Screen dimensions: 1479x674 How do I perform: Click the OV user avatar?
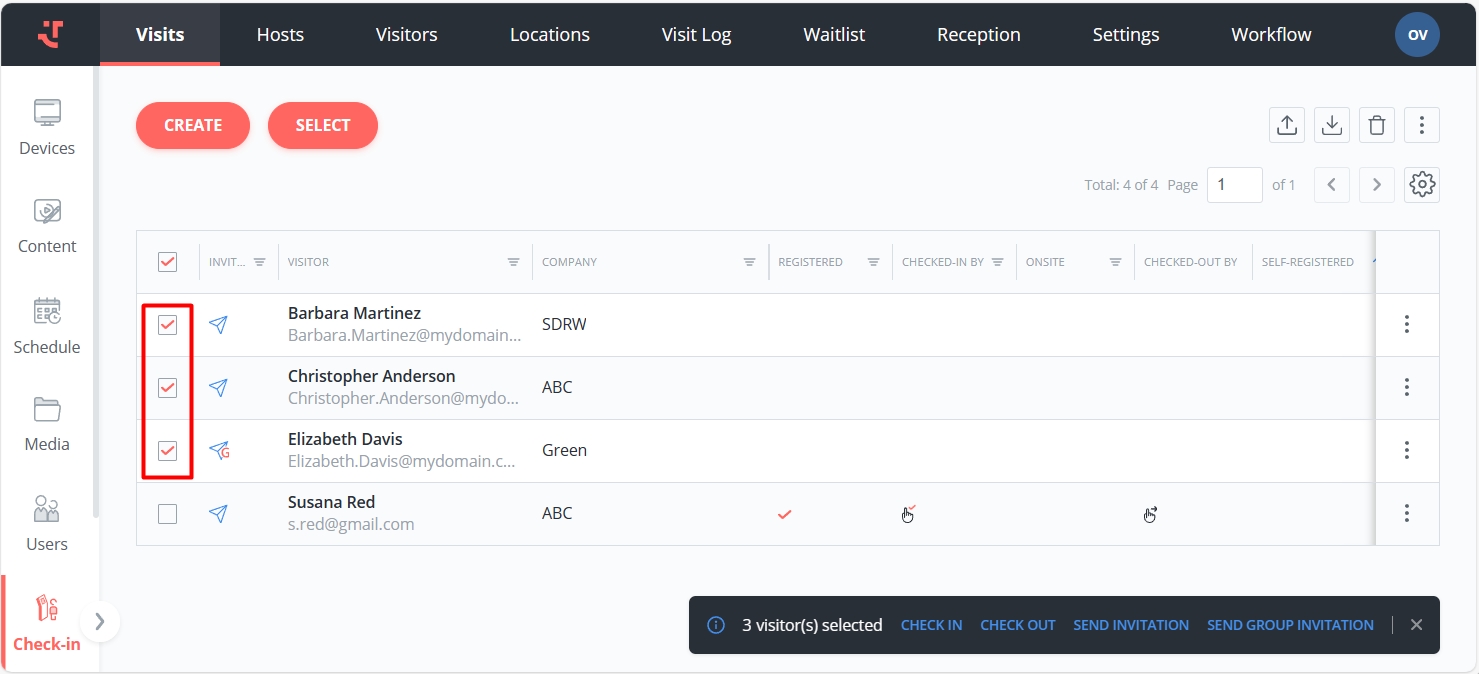coord(1417,34)
